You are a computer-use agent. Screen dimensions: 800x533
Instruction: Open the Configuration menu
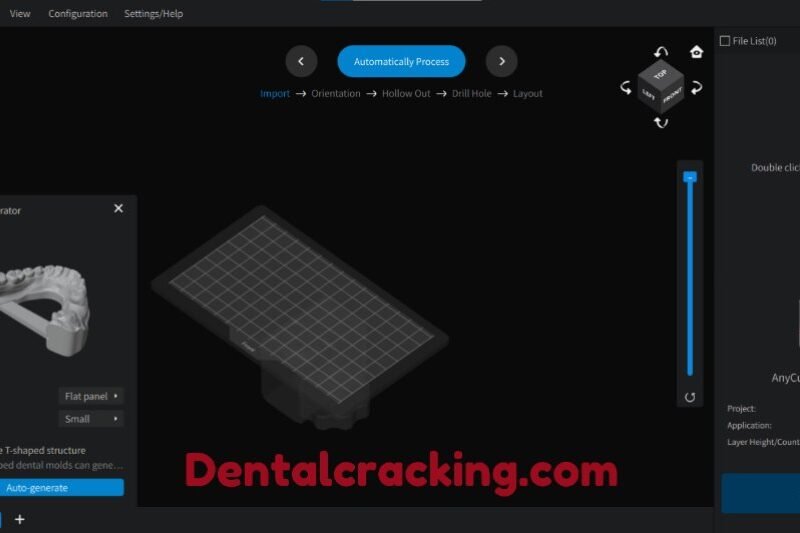tap(78, 14)
